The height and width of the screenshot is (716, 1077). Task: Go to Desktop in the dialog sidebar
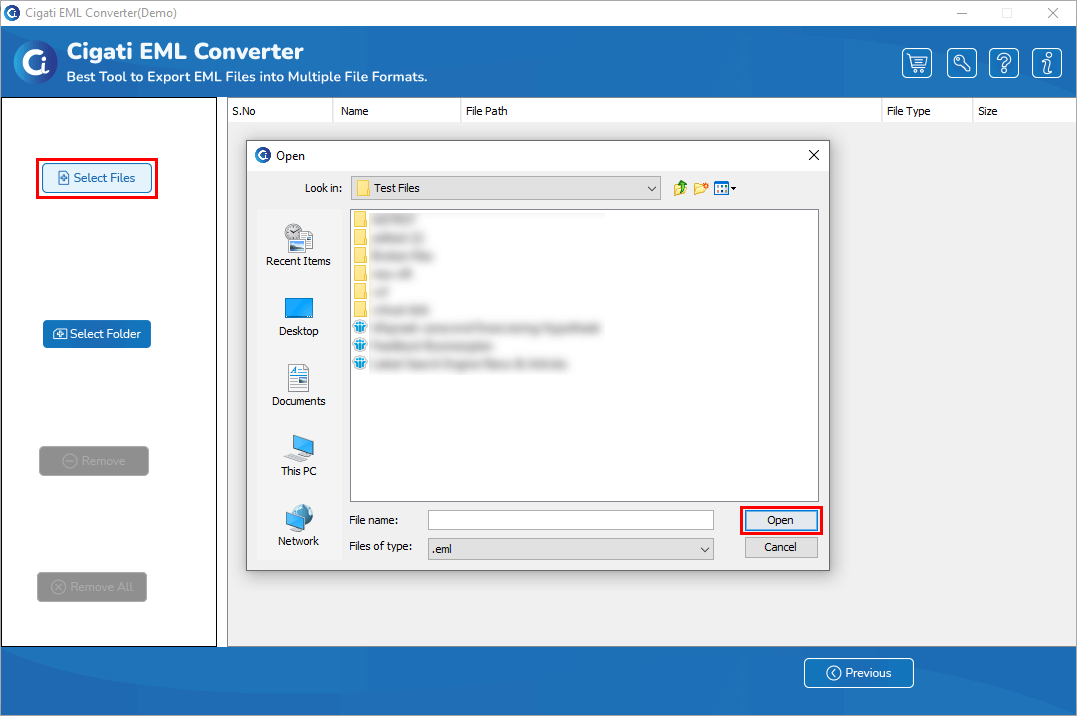(x=298, y=317)
